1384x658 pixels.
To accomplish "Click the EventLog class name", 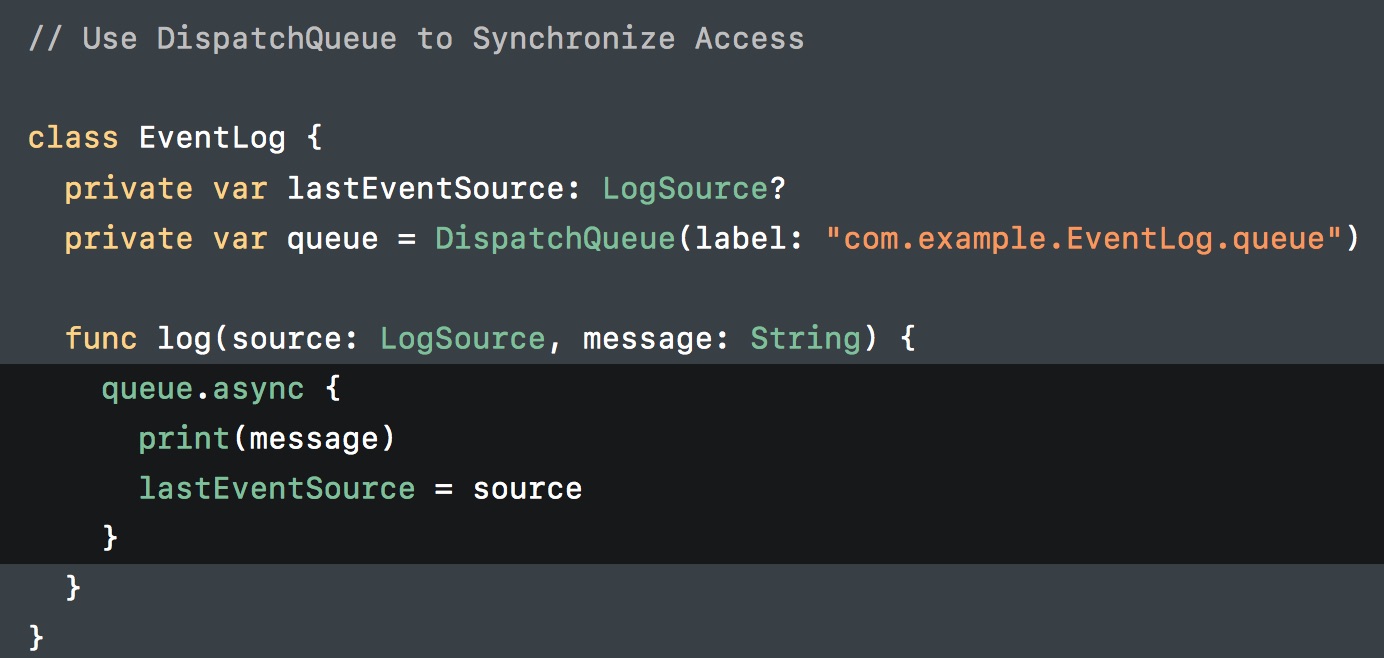I will pos(212,139).
